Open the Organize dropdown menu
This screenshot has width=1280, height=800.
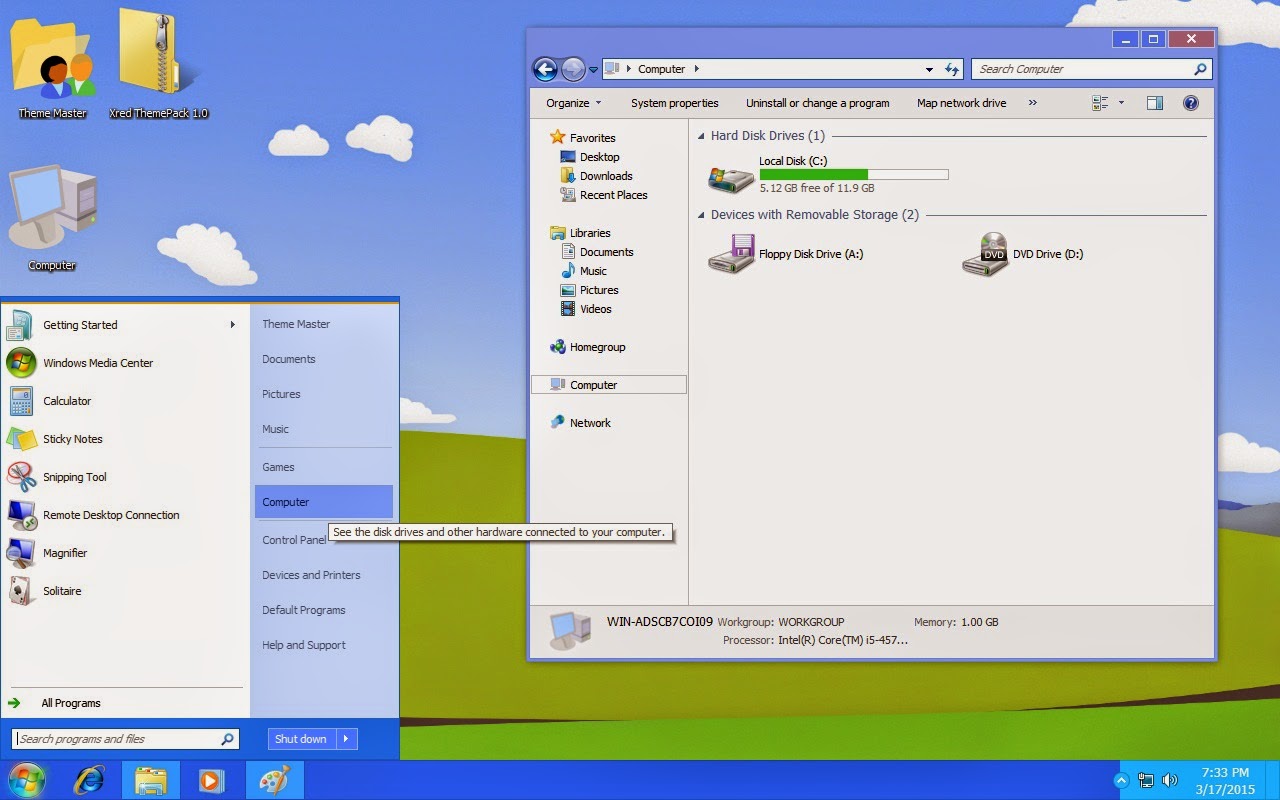(574, 103)
